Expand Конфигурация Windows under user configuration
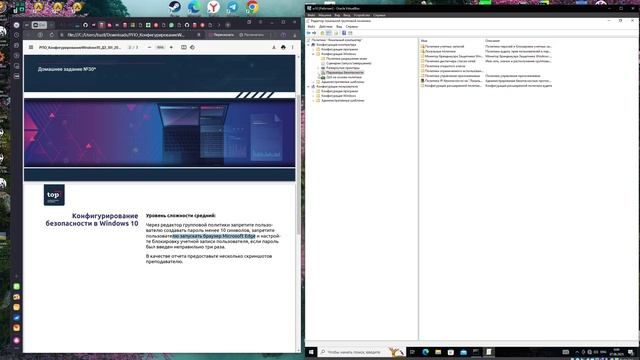Image resolution: width=640 pixels, height=360 pixels. 313,96
